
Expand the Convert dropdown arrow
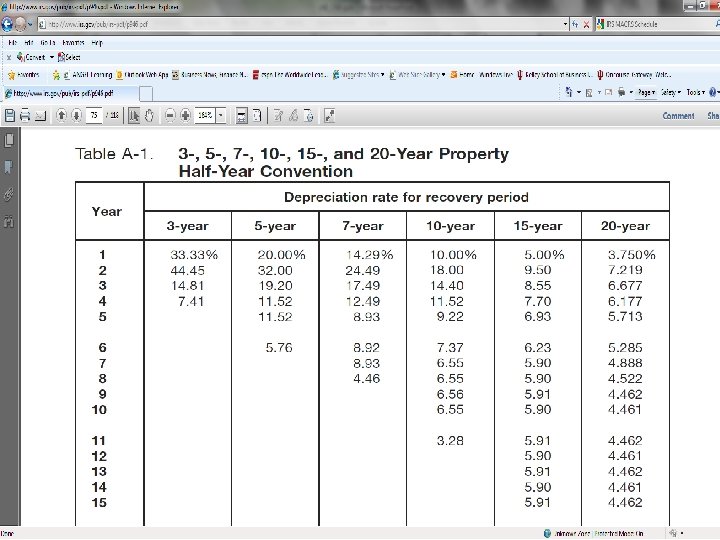coord(51,57)
